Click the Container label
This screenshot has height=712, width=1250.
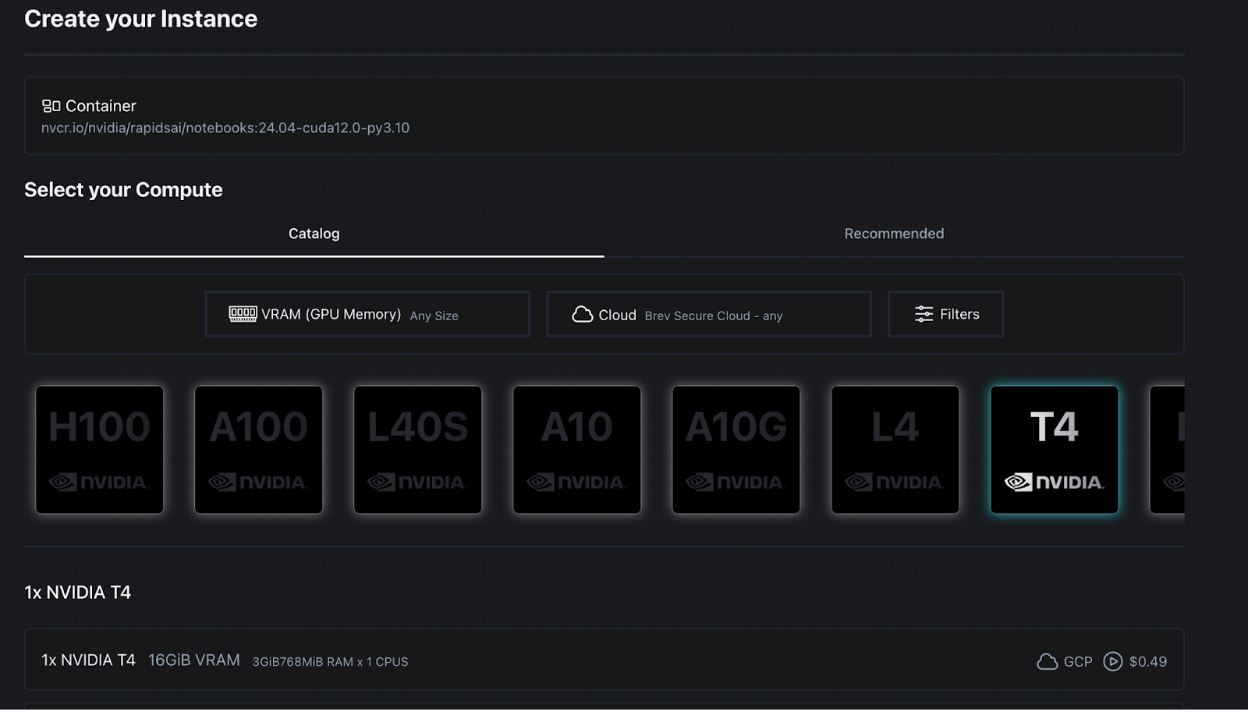[101, 106]
